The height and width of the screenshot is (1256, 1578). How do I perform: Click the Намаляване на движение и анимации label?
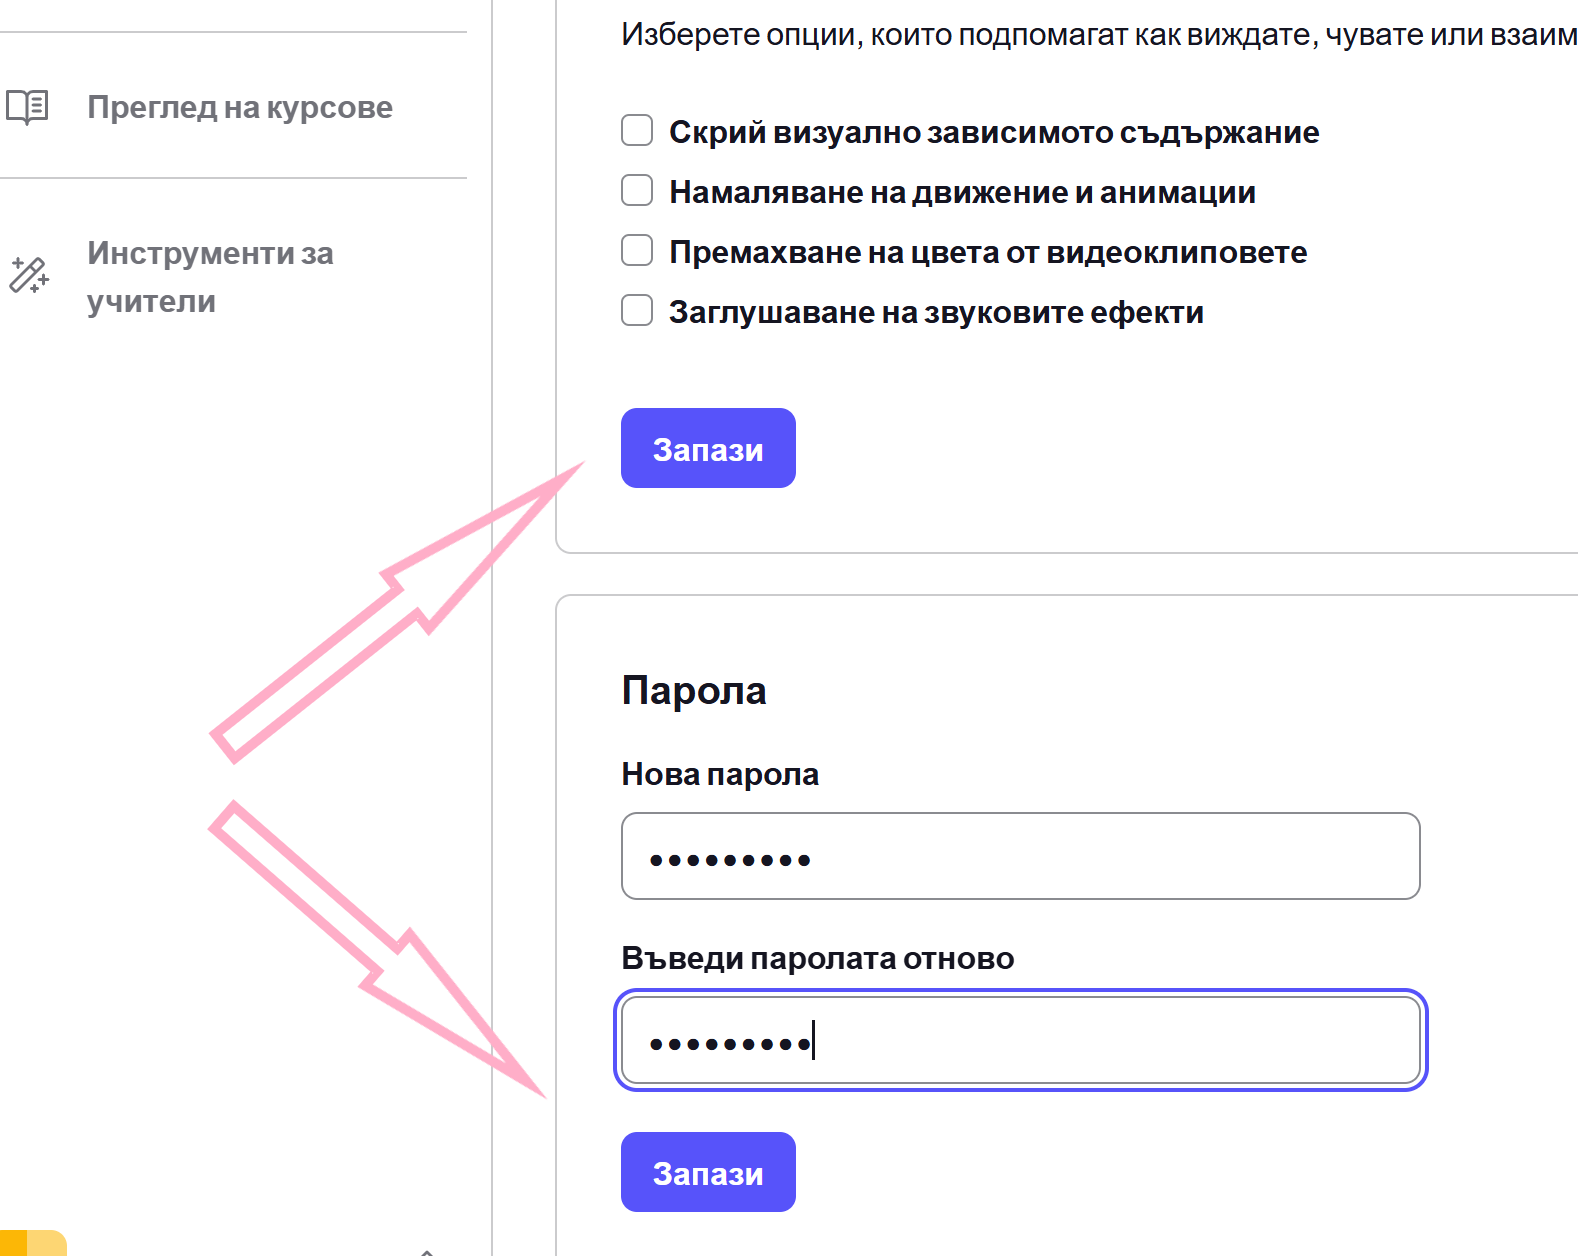tap(962, 192)
